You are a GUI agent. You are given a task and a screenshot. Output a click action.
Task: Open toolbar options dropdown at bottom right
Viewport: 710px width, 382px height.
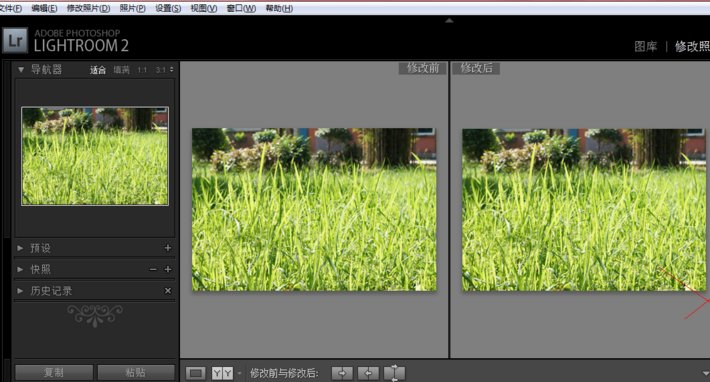point(705,373)
